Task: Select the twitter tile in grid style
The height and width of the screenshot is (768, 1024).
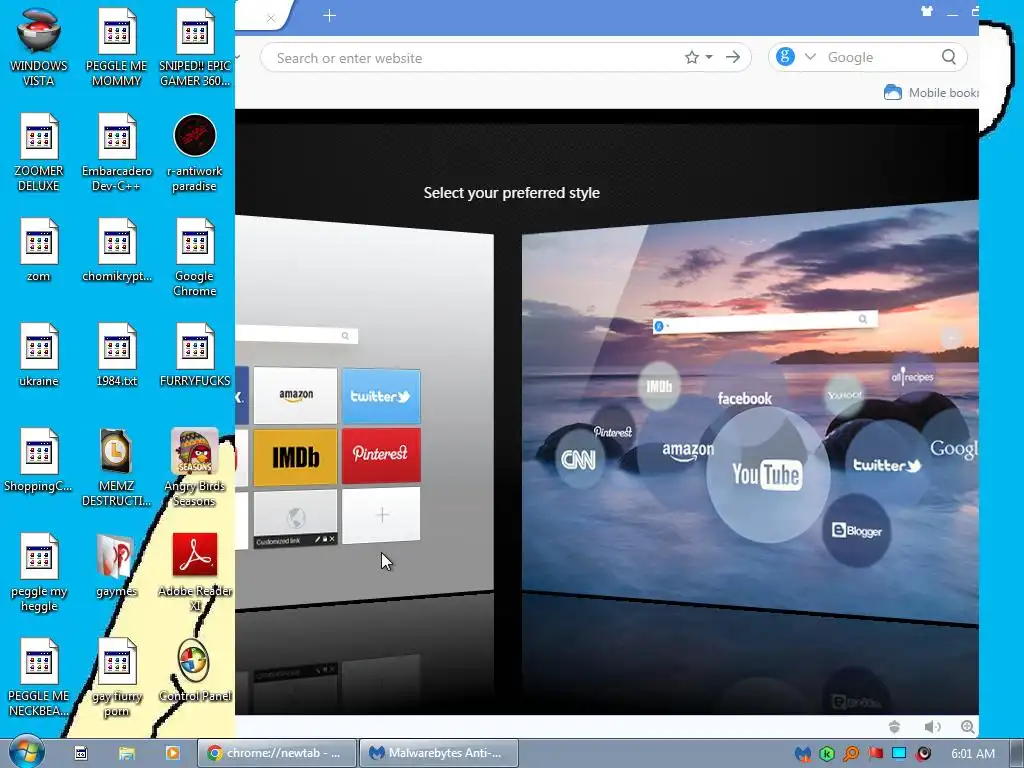Action: coord(381,396)
